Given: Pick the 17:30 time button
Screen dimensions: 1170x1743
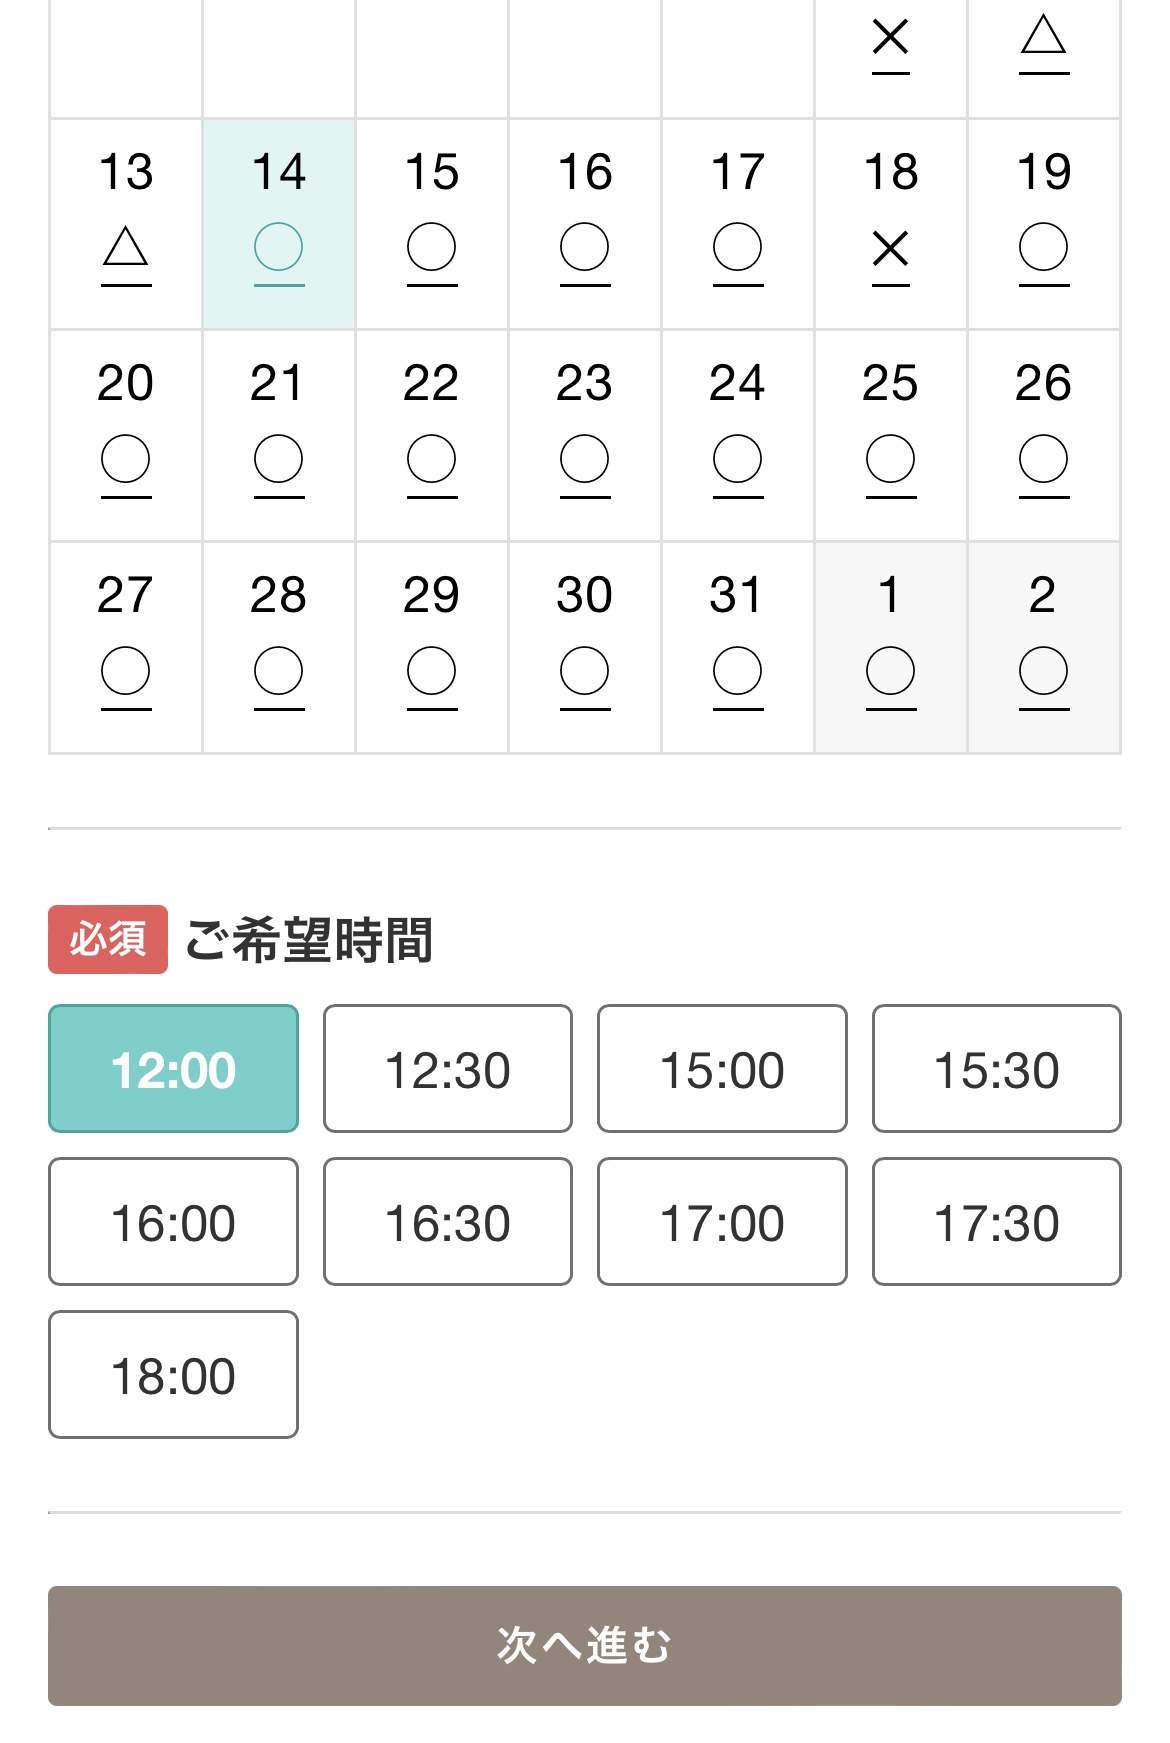Looking at the screenshot, I should (x=996, y=1222).
